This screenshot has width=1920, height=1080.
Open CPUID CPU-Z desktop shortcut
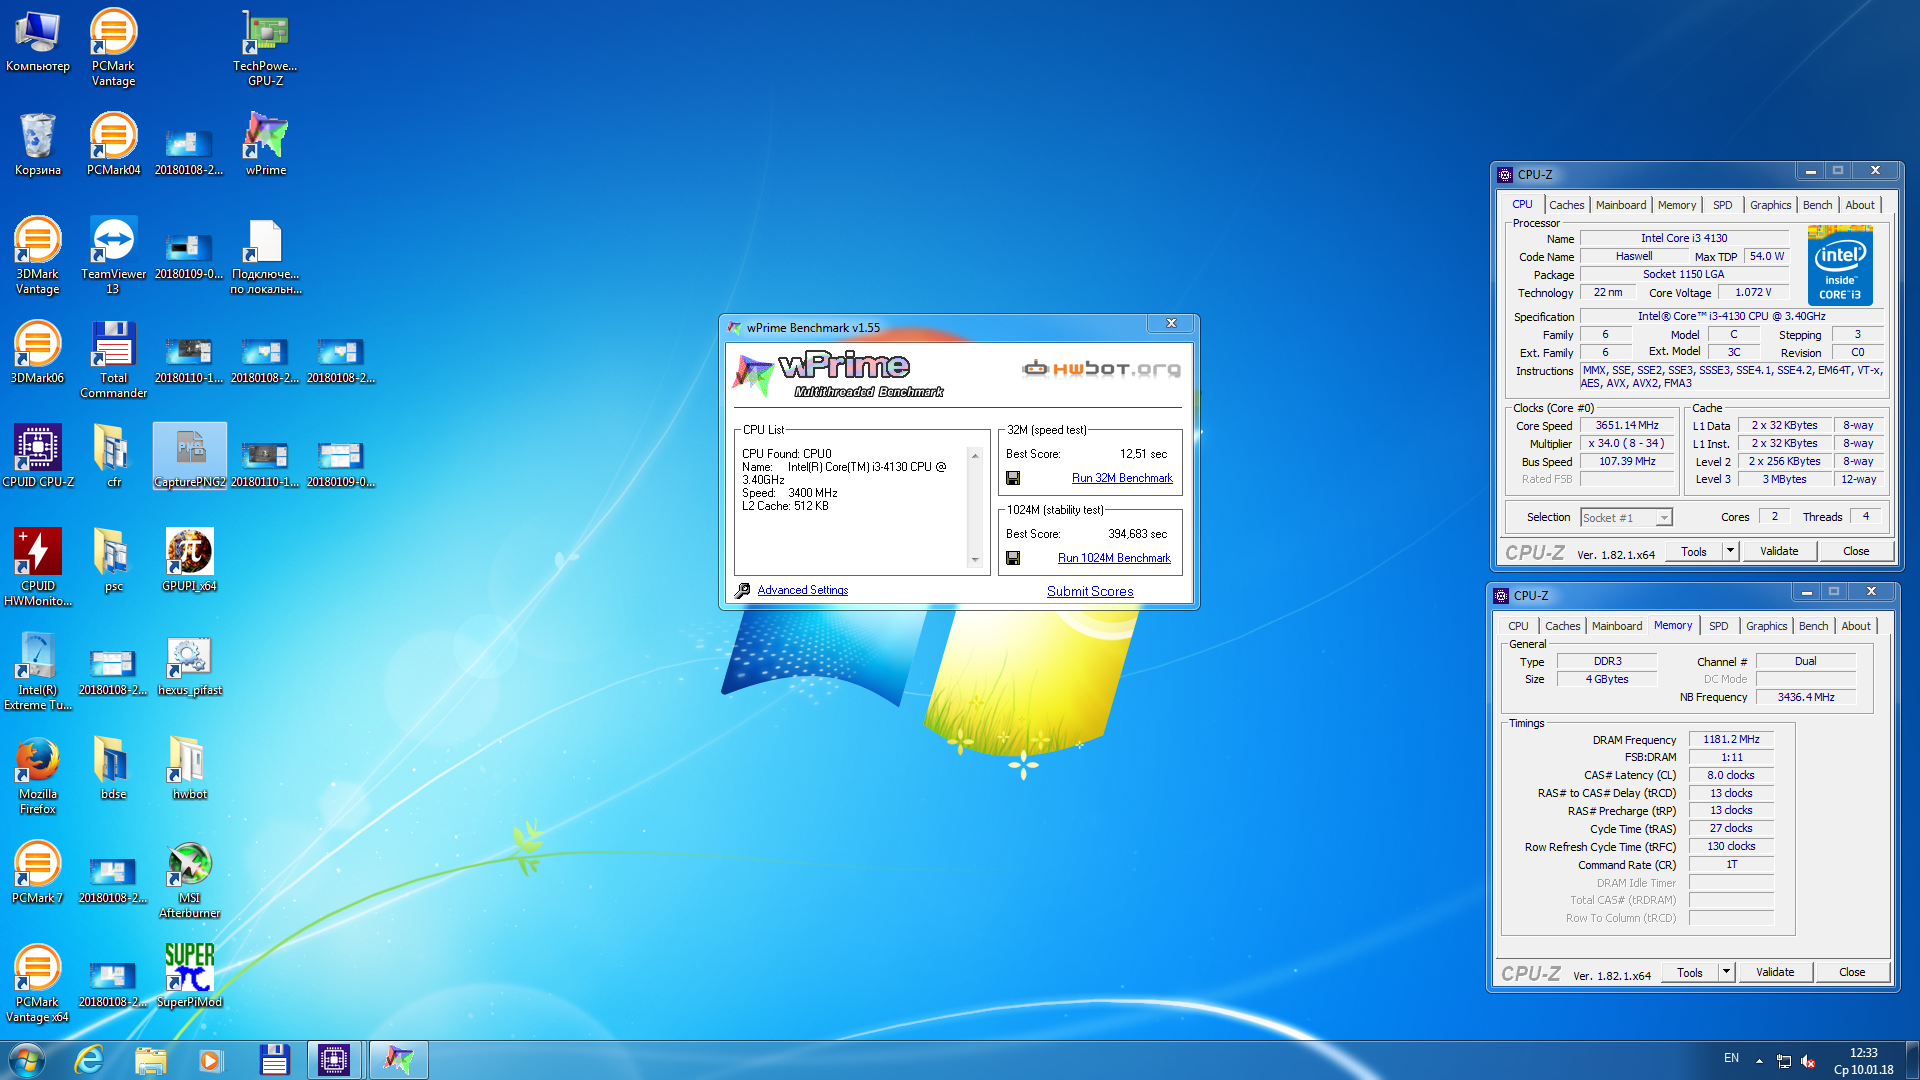[x=37, y=456]
